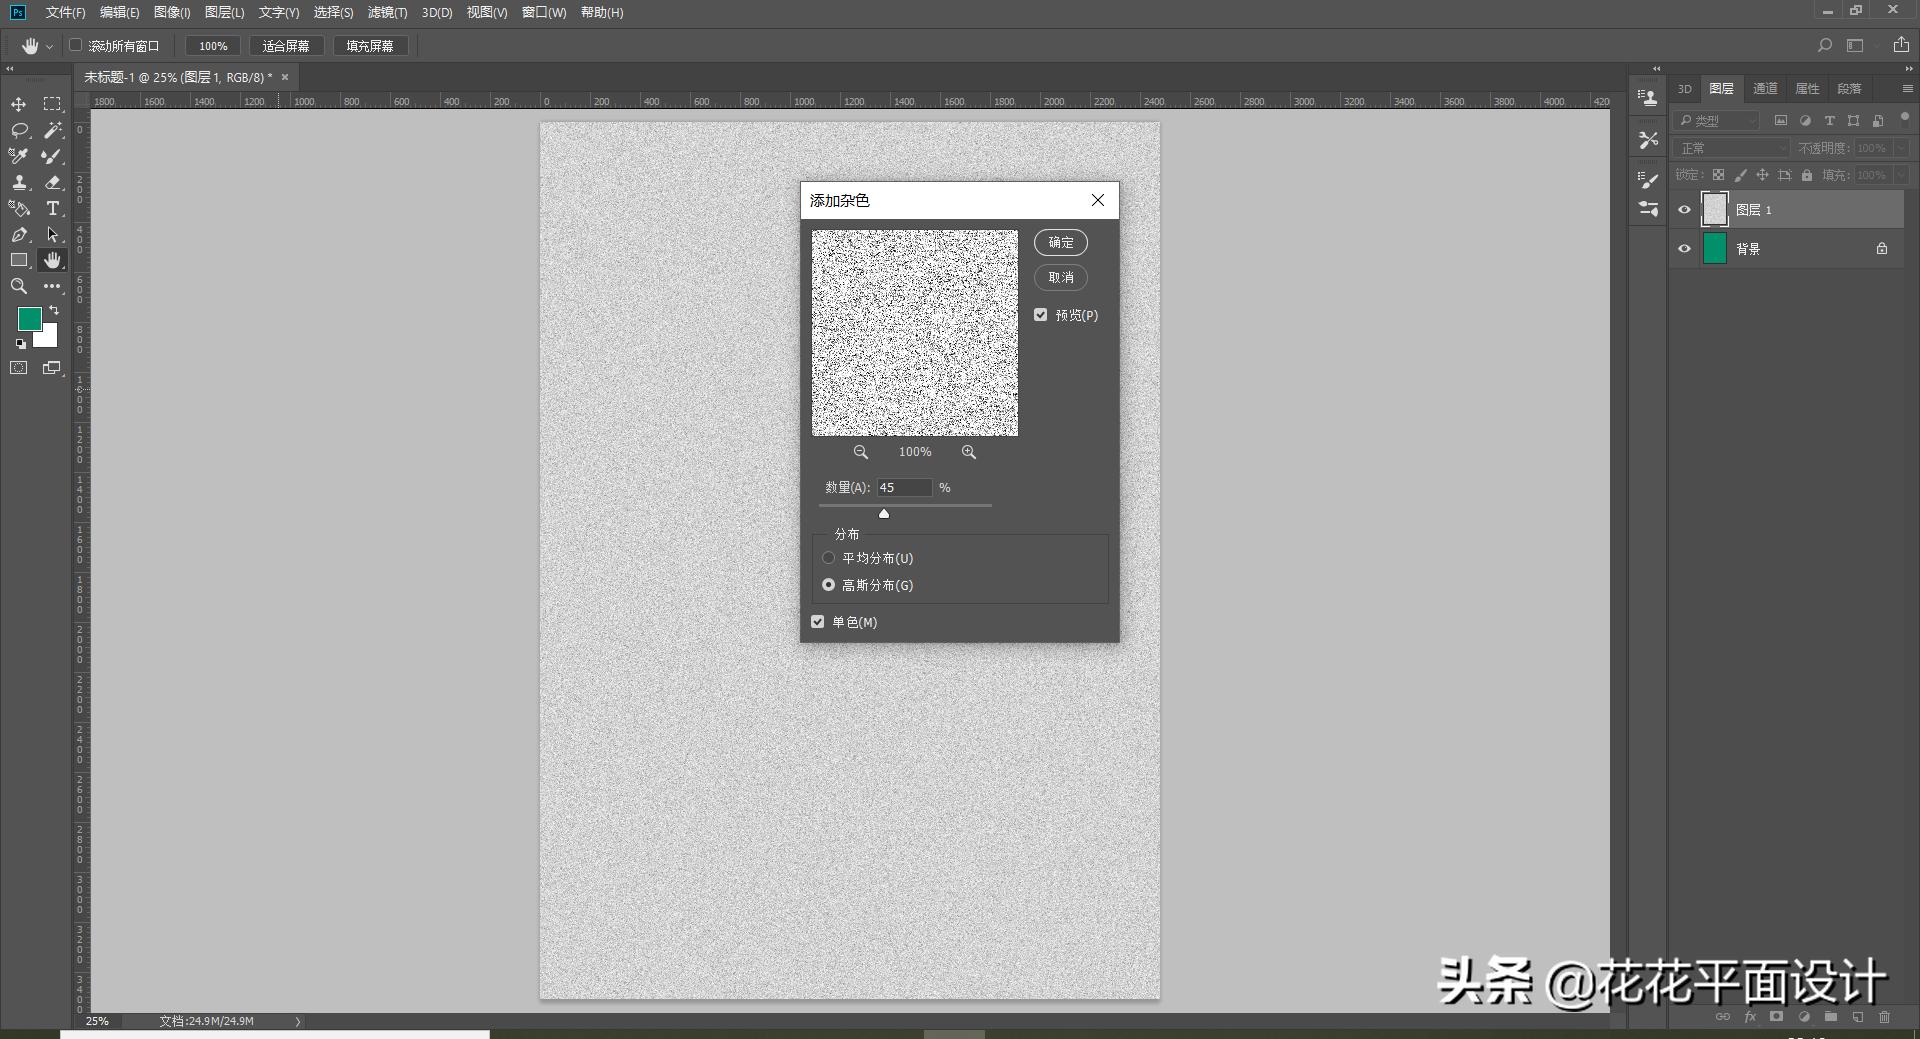Image resolution: width=1920 pixels, height=1039 pixels.
Task: Select the Magic Wand tool
Action: (52, 130)
